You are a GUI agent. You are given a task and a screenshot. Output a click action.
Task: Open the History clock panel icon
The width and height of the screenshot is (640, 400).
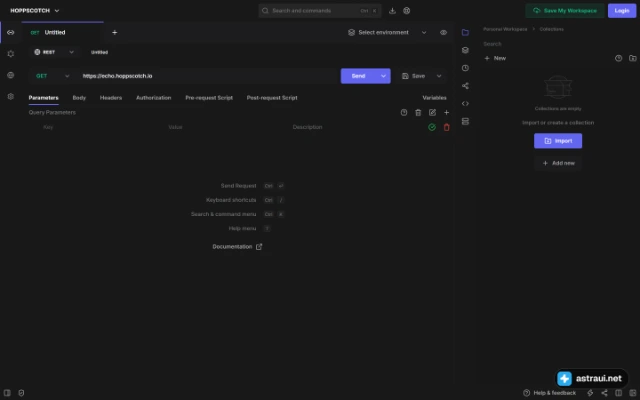point(465,68)
